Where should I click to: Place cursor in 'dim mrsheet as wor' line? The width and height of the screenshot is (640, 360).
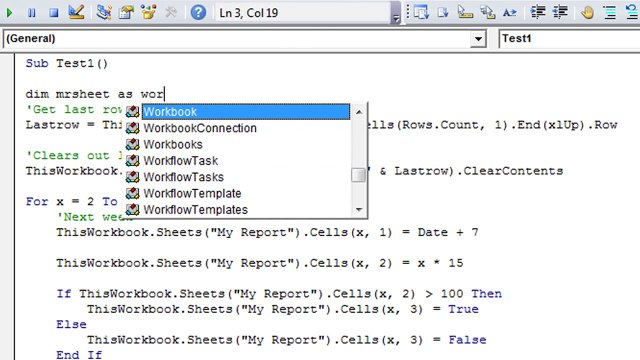coord(95,94)
